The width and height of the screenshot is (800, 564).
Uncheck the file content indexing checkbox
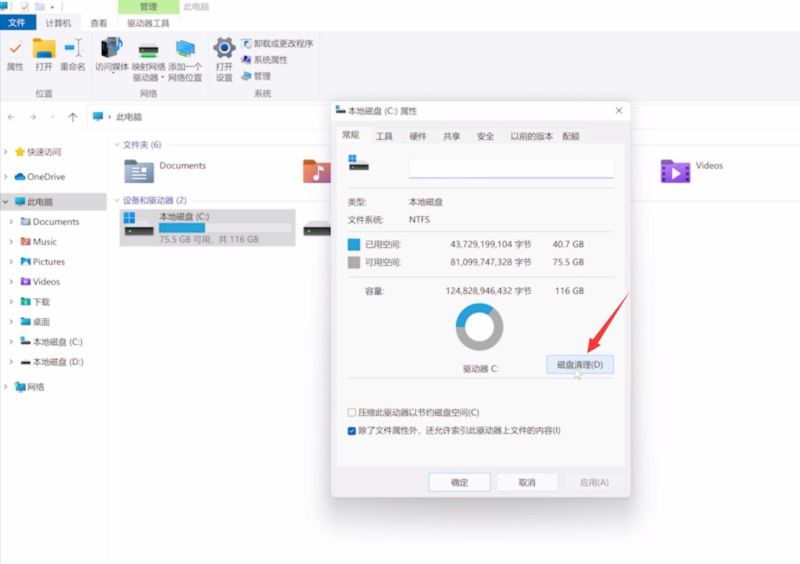tap(352, 431)
